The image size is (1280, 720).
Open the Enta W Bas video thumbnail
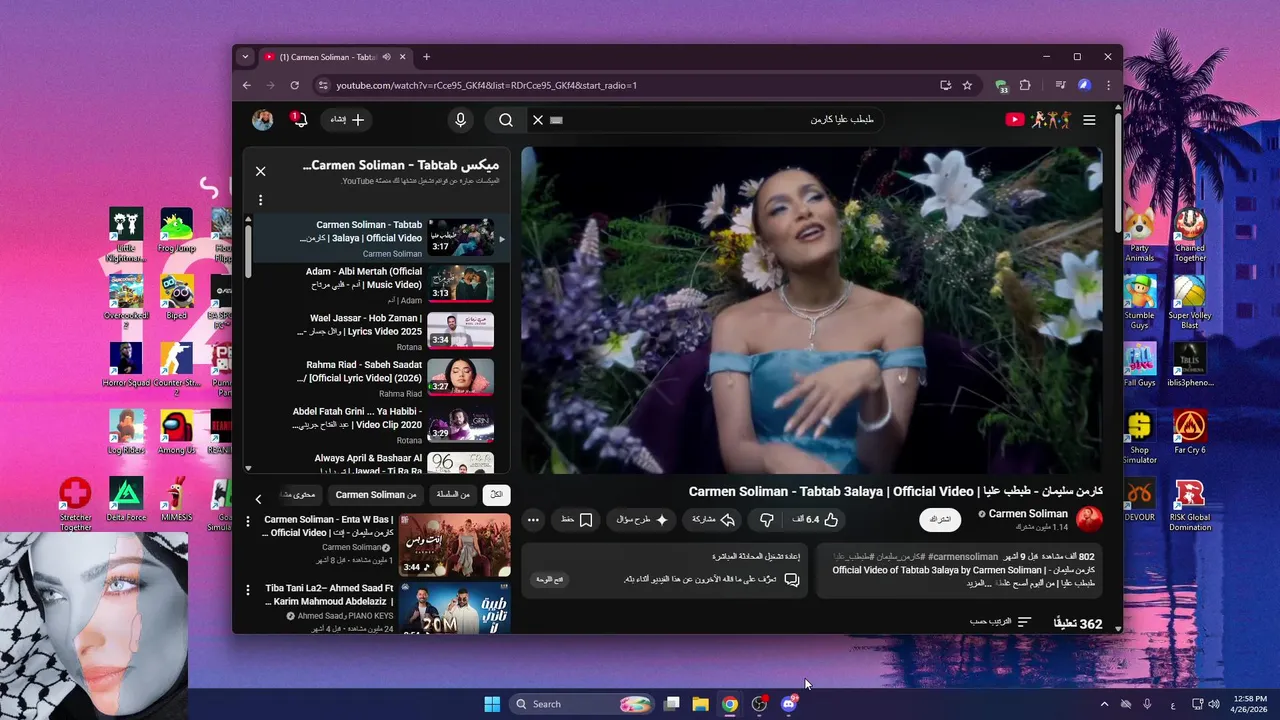click(455, 545)
